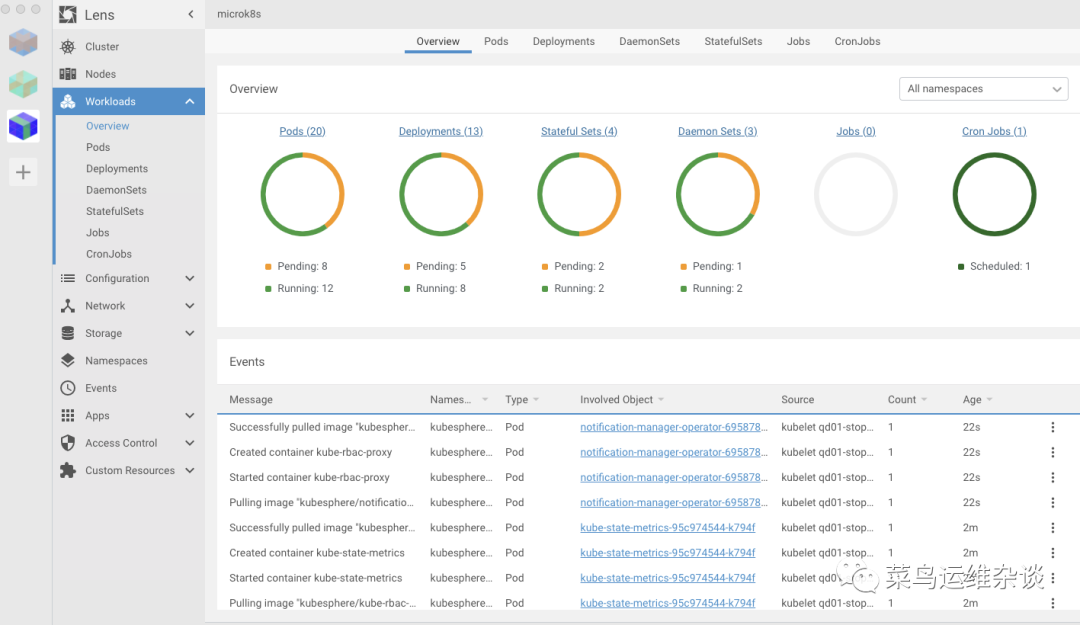Click the Custom Resources puzzle icon

click(68, 470)
